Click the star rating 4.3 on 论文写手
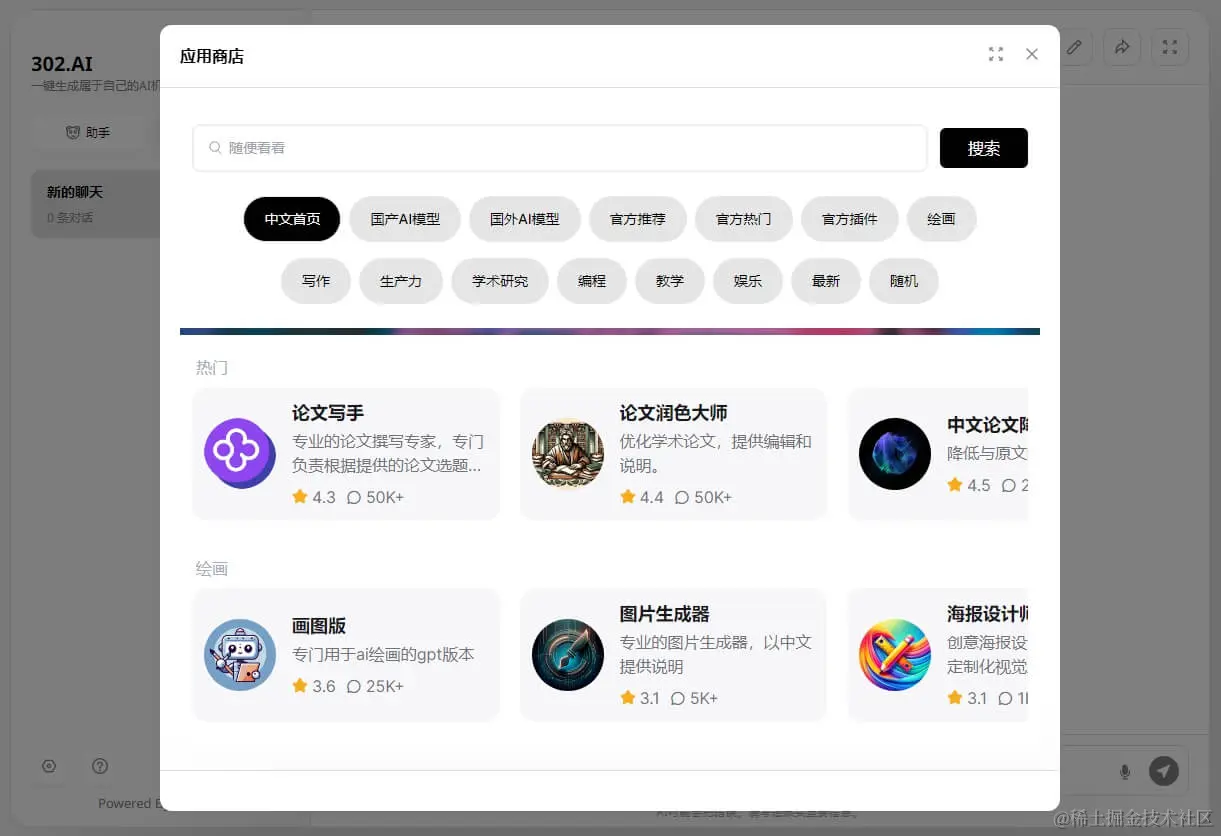 tap(314, 497)
